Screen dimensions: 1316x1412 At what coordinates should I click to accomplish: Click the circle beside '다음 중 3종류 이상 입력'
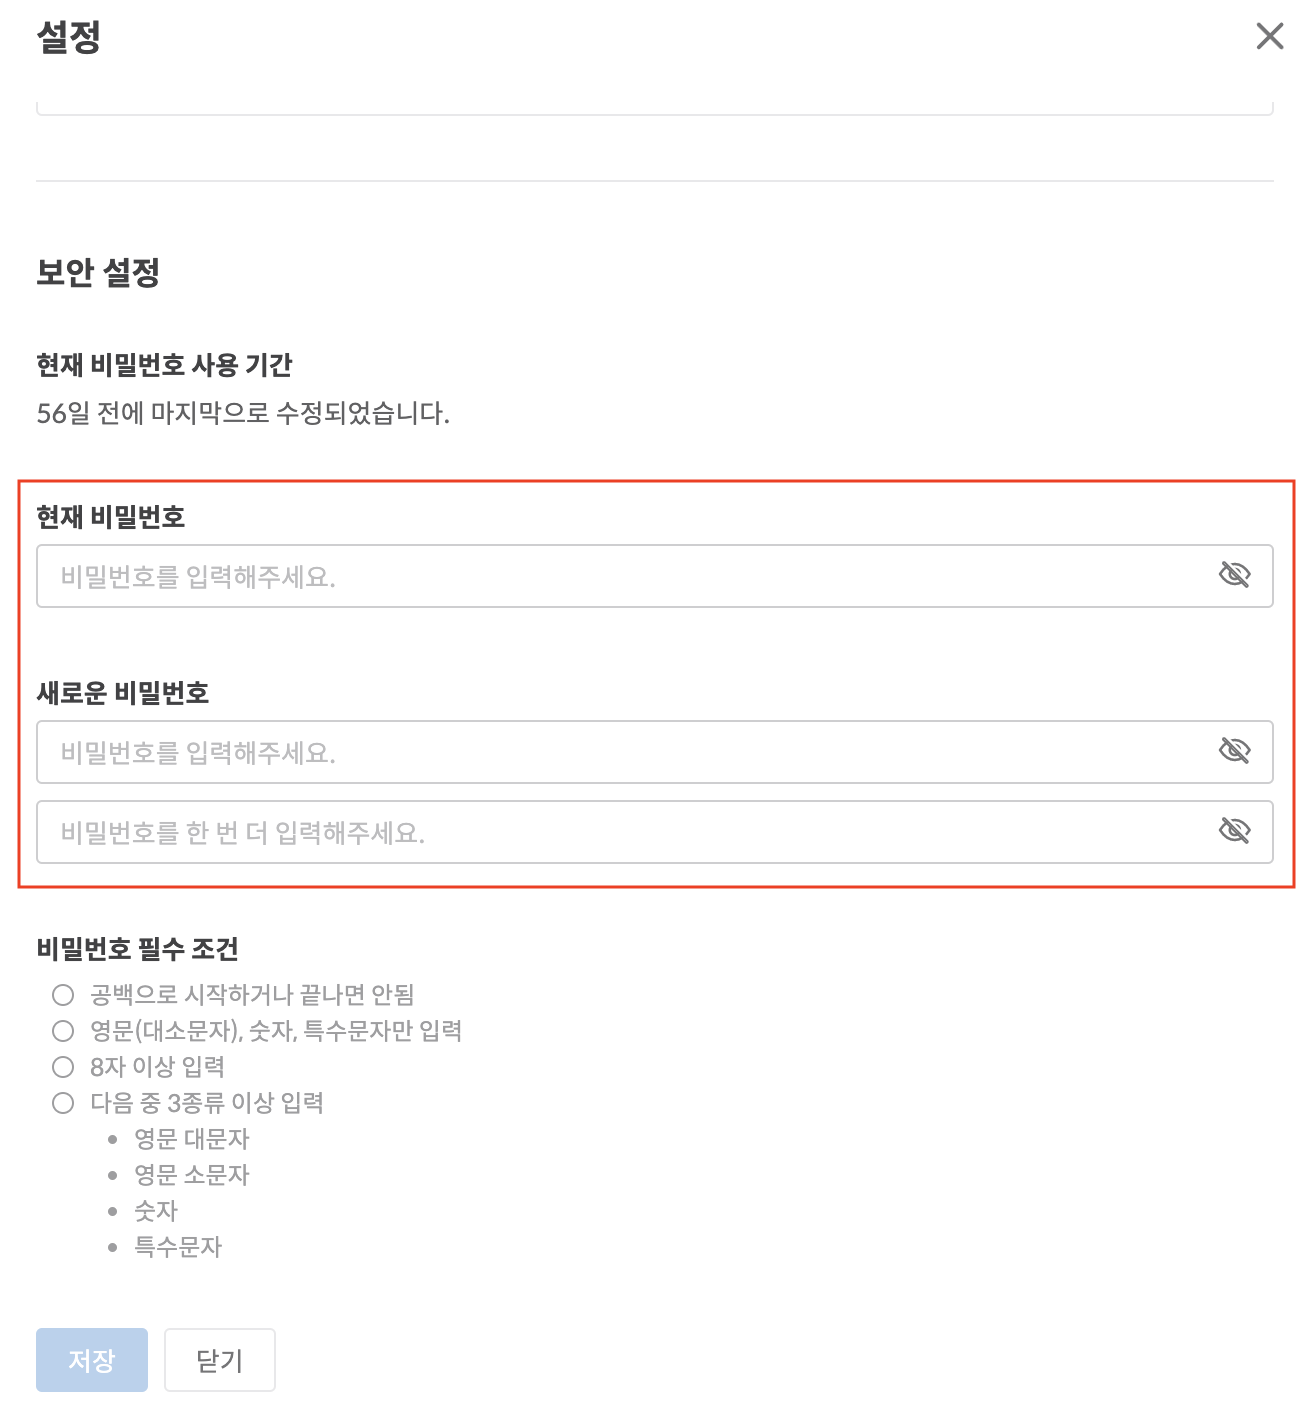[x=63, y=1103]
